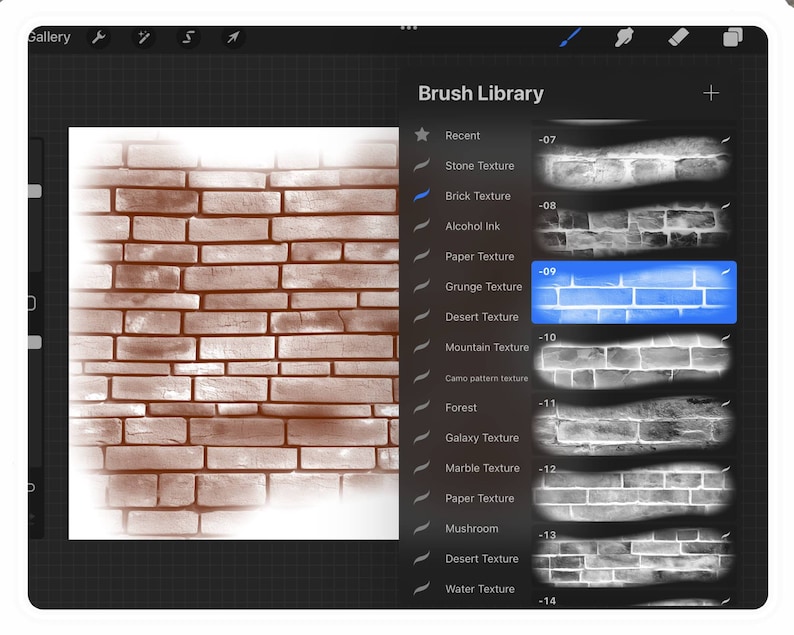Open the Adjustments magic wand menu

tap(144, 37)
